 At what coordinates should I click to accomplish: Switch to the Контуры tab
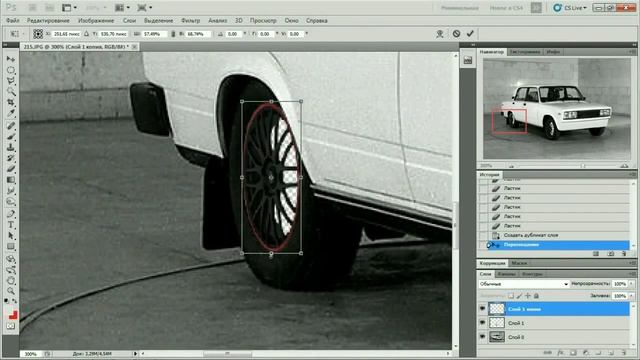tap(532, 274)
